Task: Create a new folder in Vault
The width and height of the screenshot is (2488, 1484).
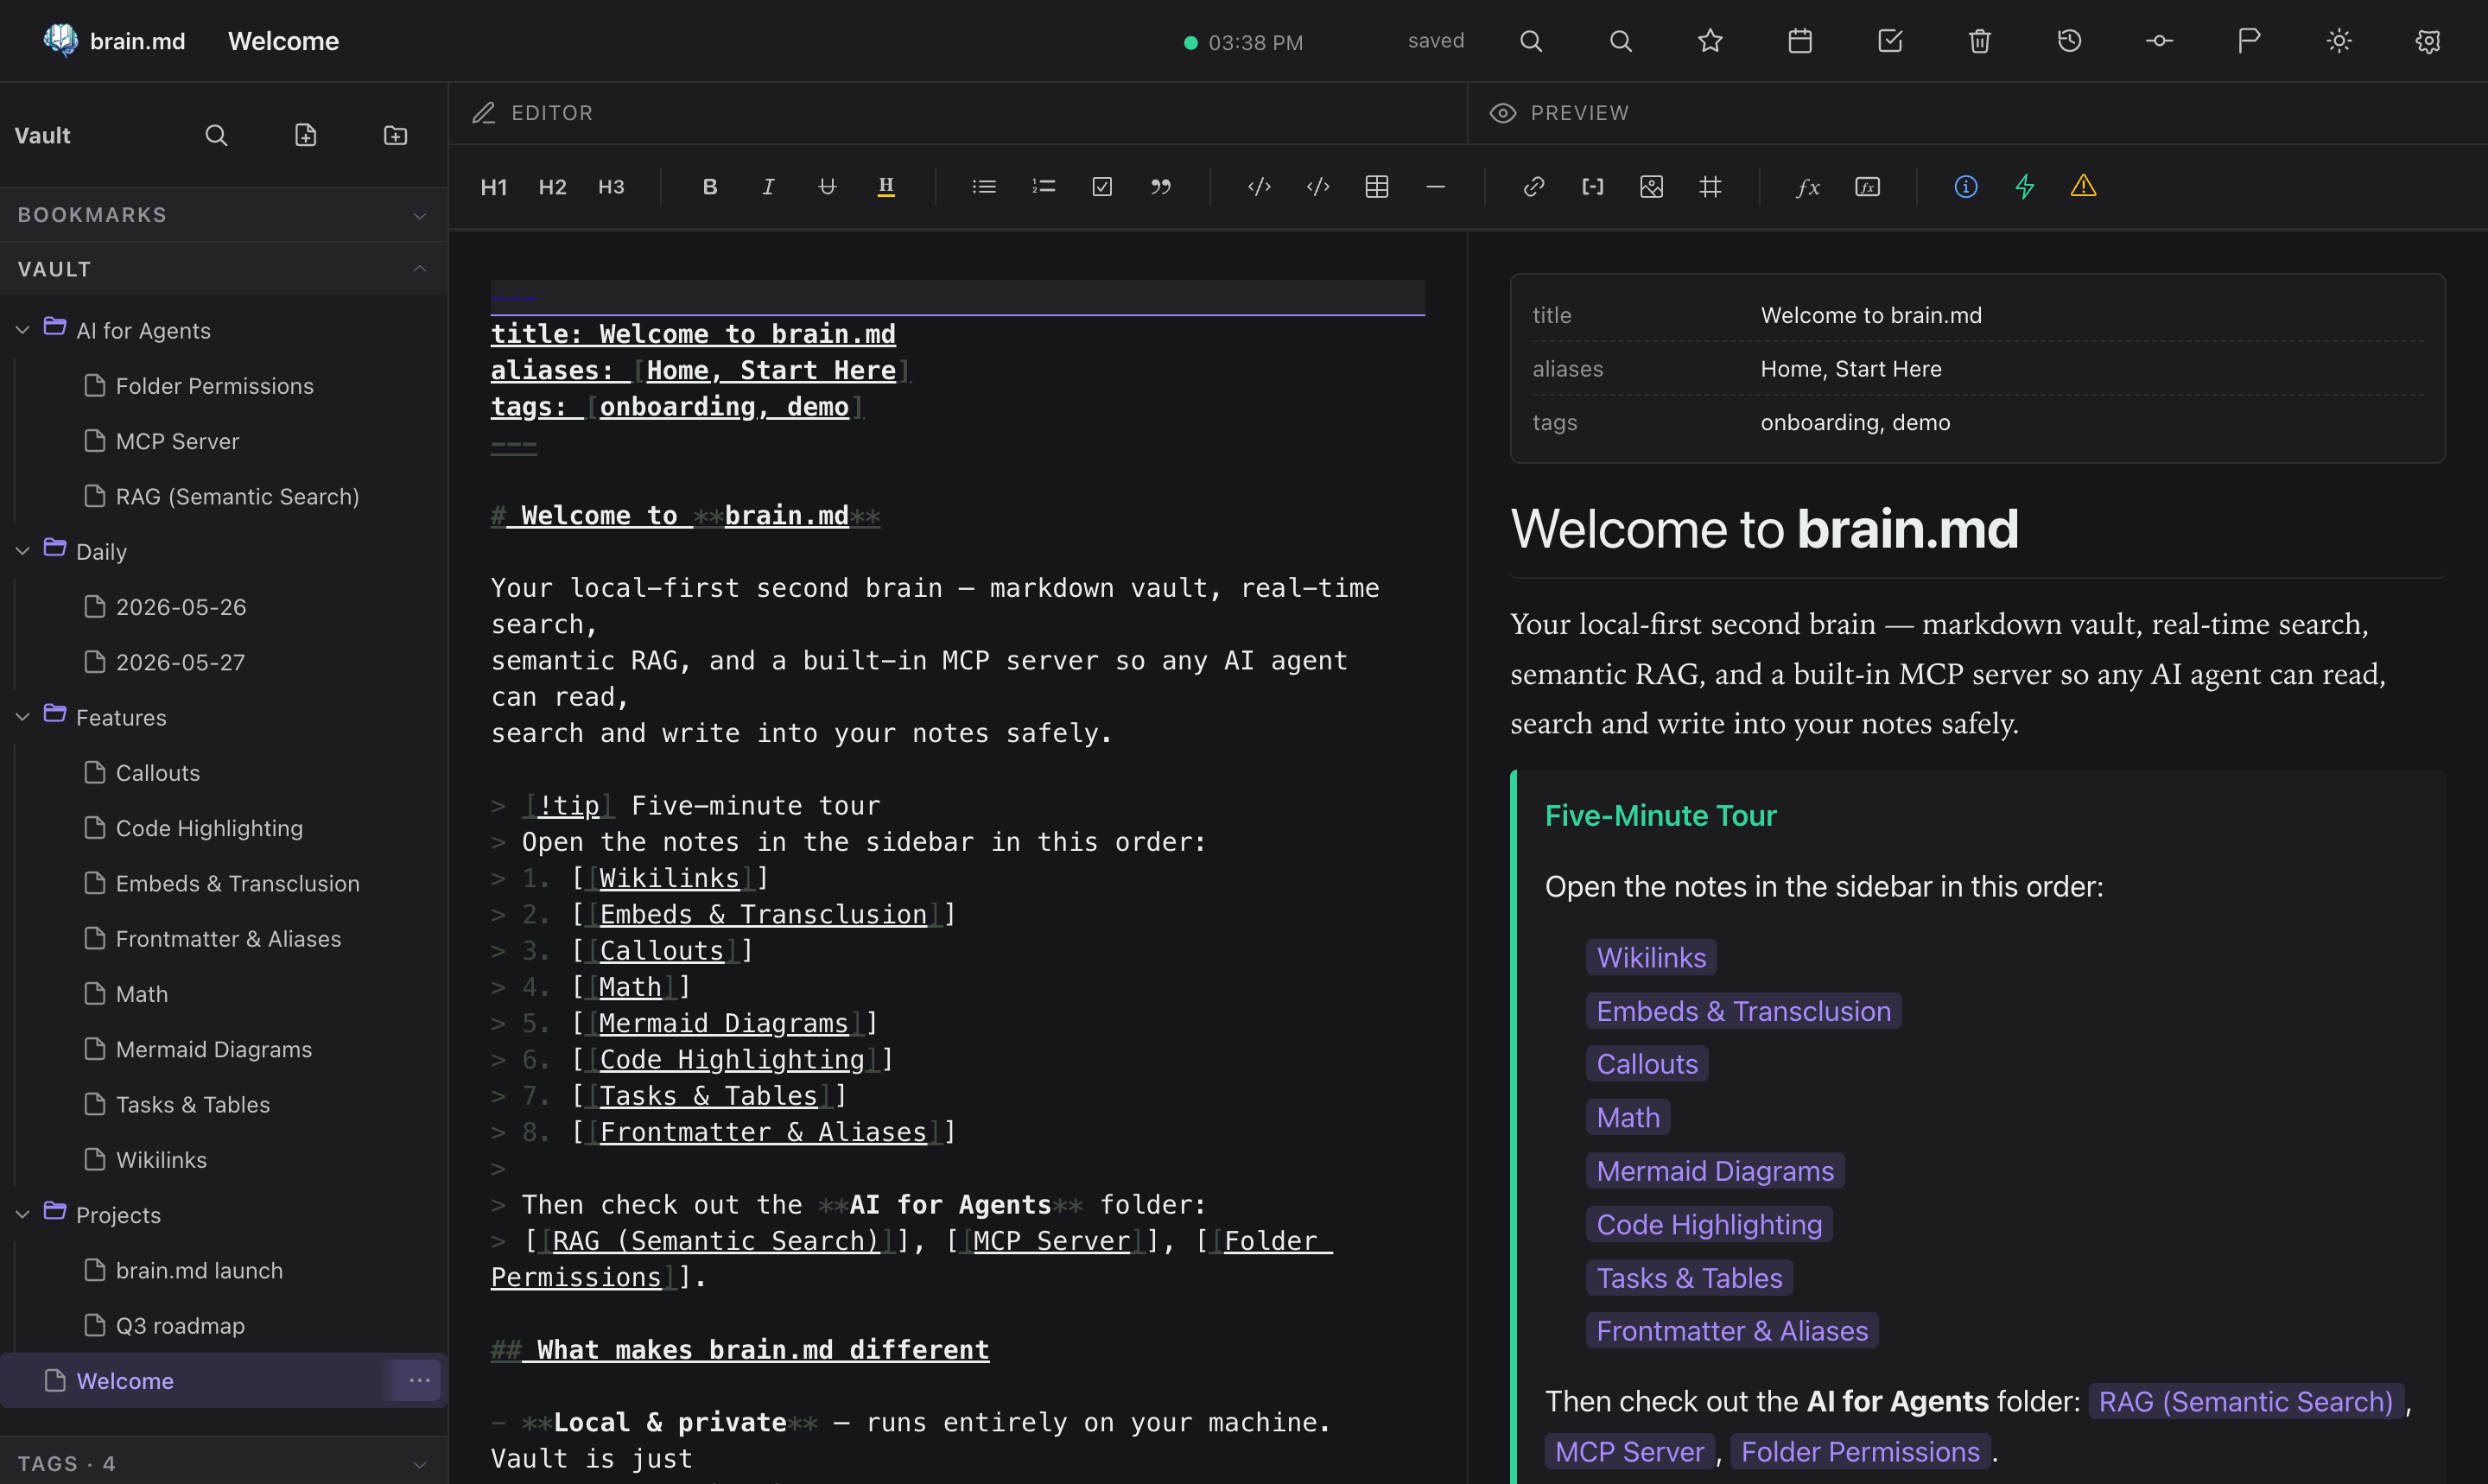Action: click(x=396, y=135)
